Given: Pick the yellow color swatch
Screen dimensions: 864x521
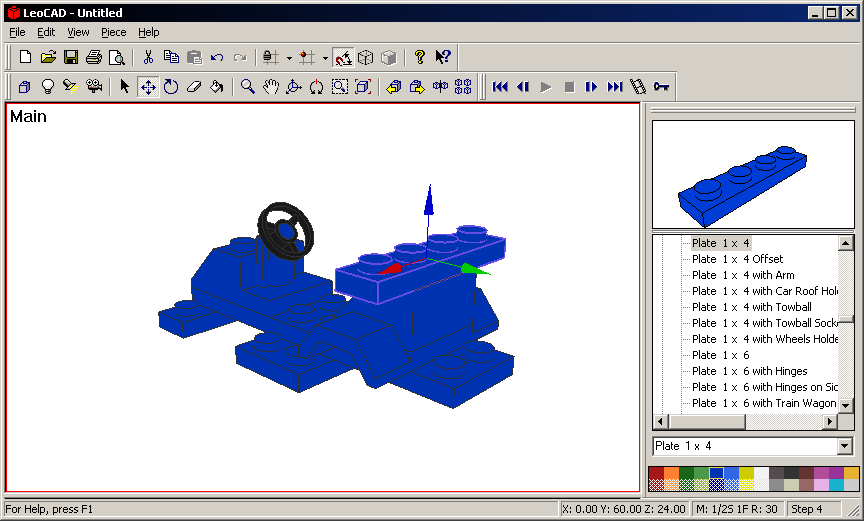Looking at the screenshot, I should pos(746,473).
